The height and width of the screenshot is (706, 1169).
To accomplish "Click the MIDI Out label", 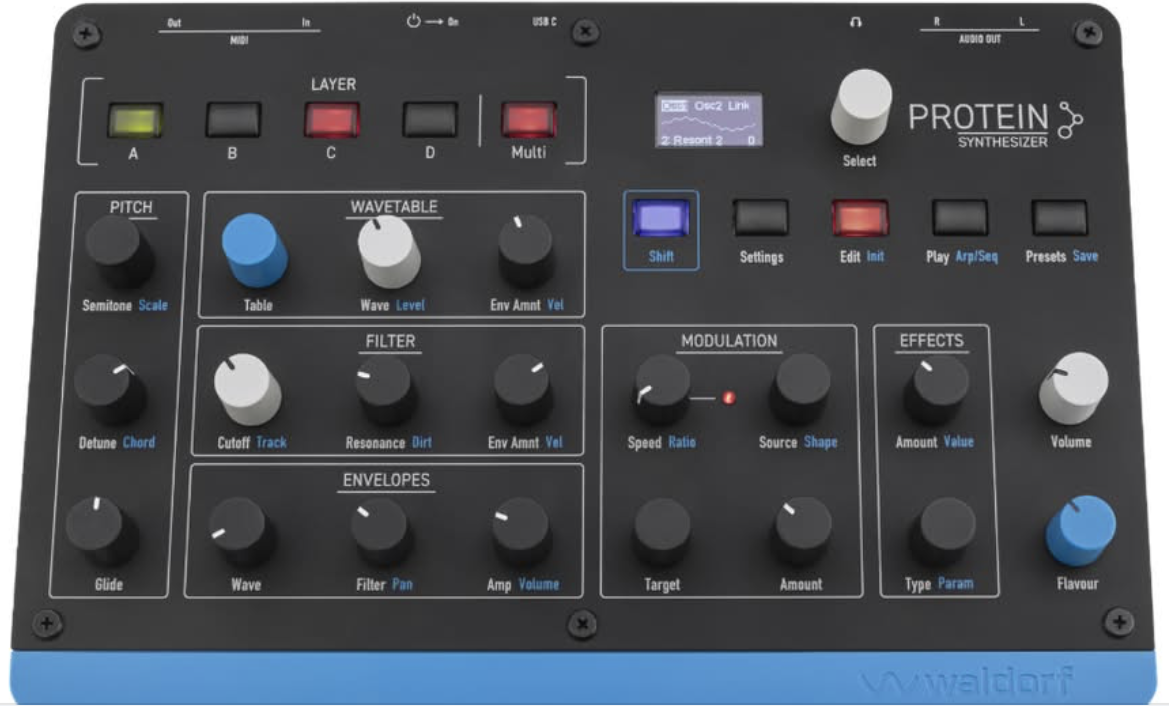I will (174, 23).
